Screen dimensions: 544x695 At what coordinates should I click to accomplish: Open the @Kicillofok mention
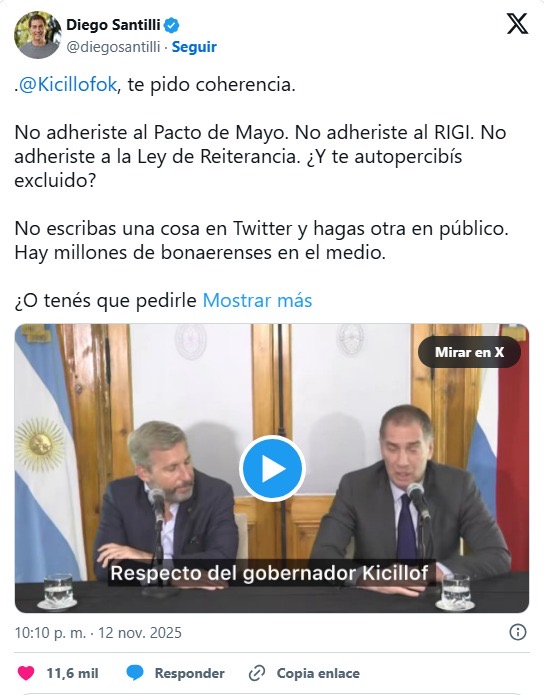click(68, 84)
